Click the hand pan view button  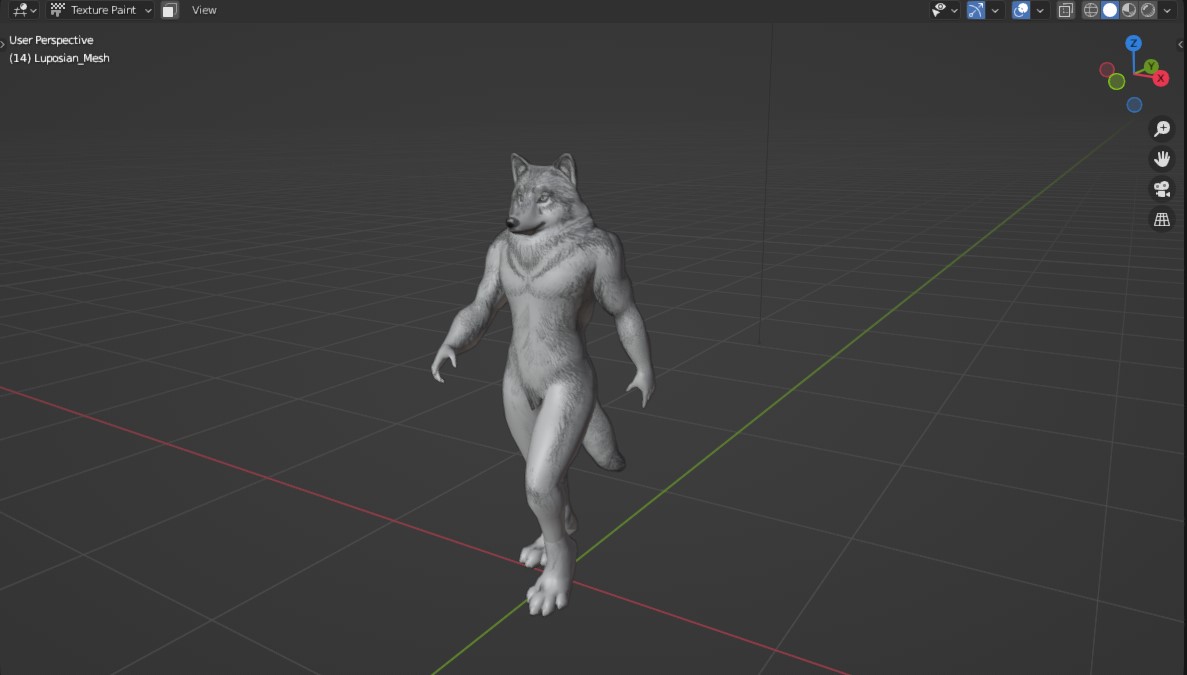click(x=1162, y=159)
